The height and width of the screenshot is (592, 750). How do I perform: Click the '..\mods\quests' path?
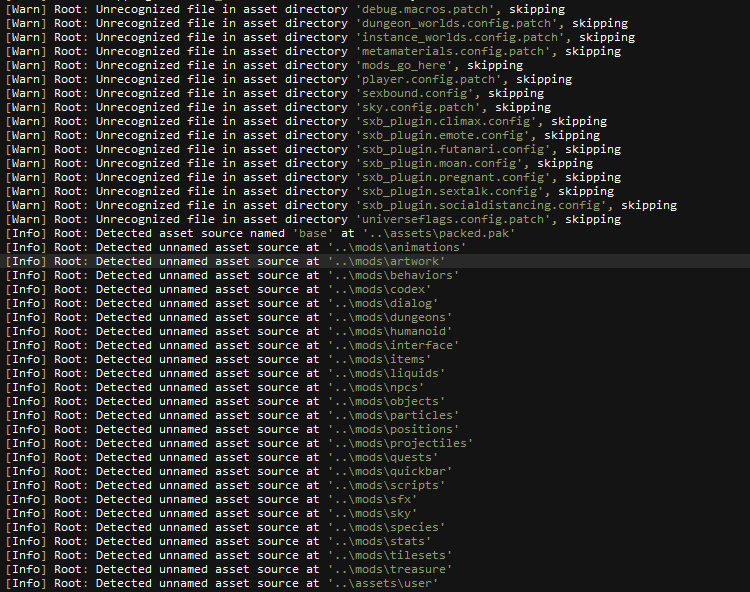[x=383, y=457]
